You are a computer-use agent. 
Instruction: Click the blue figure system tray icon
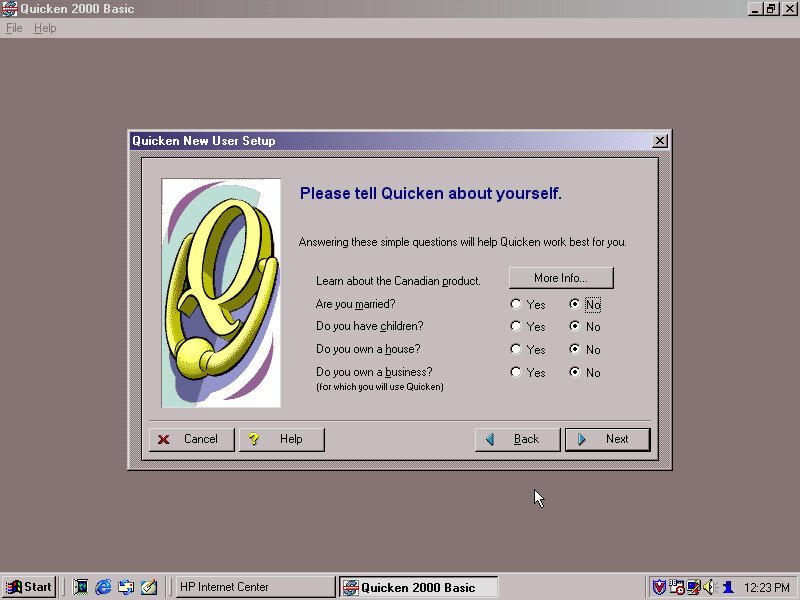(727, 587)
